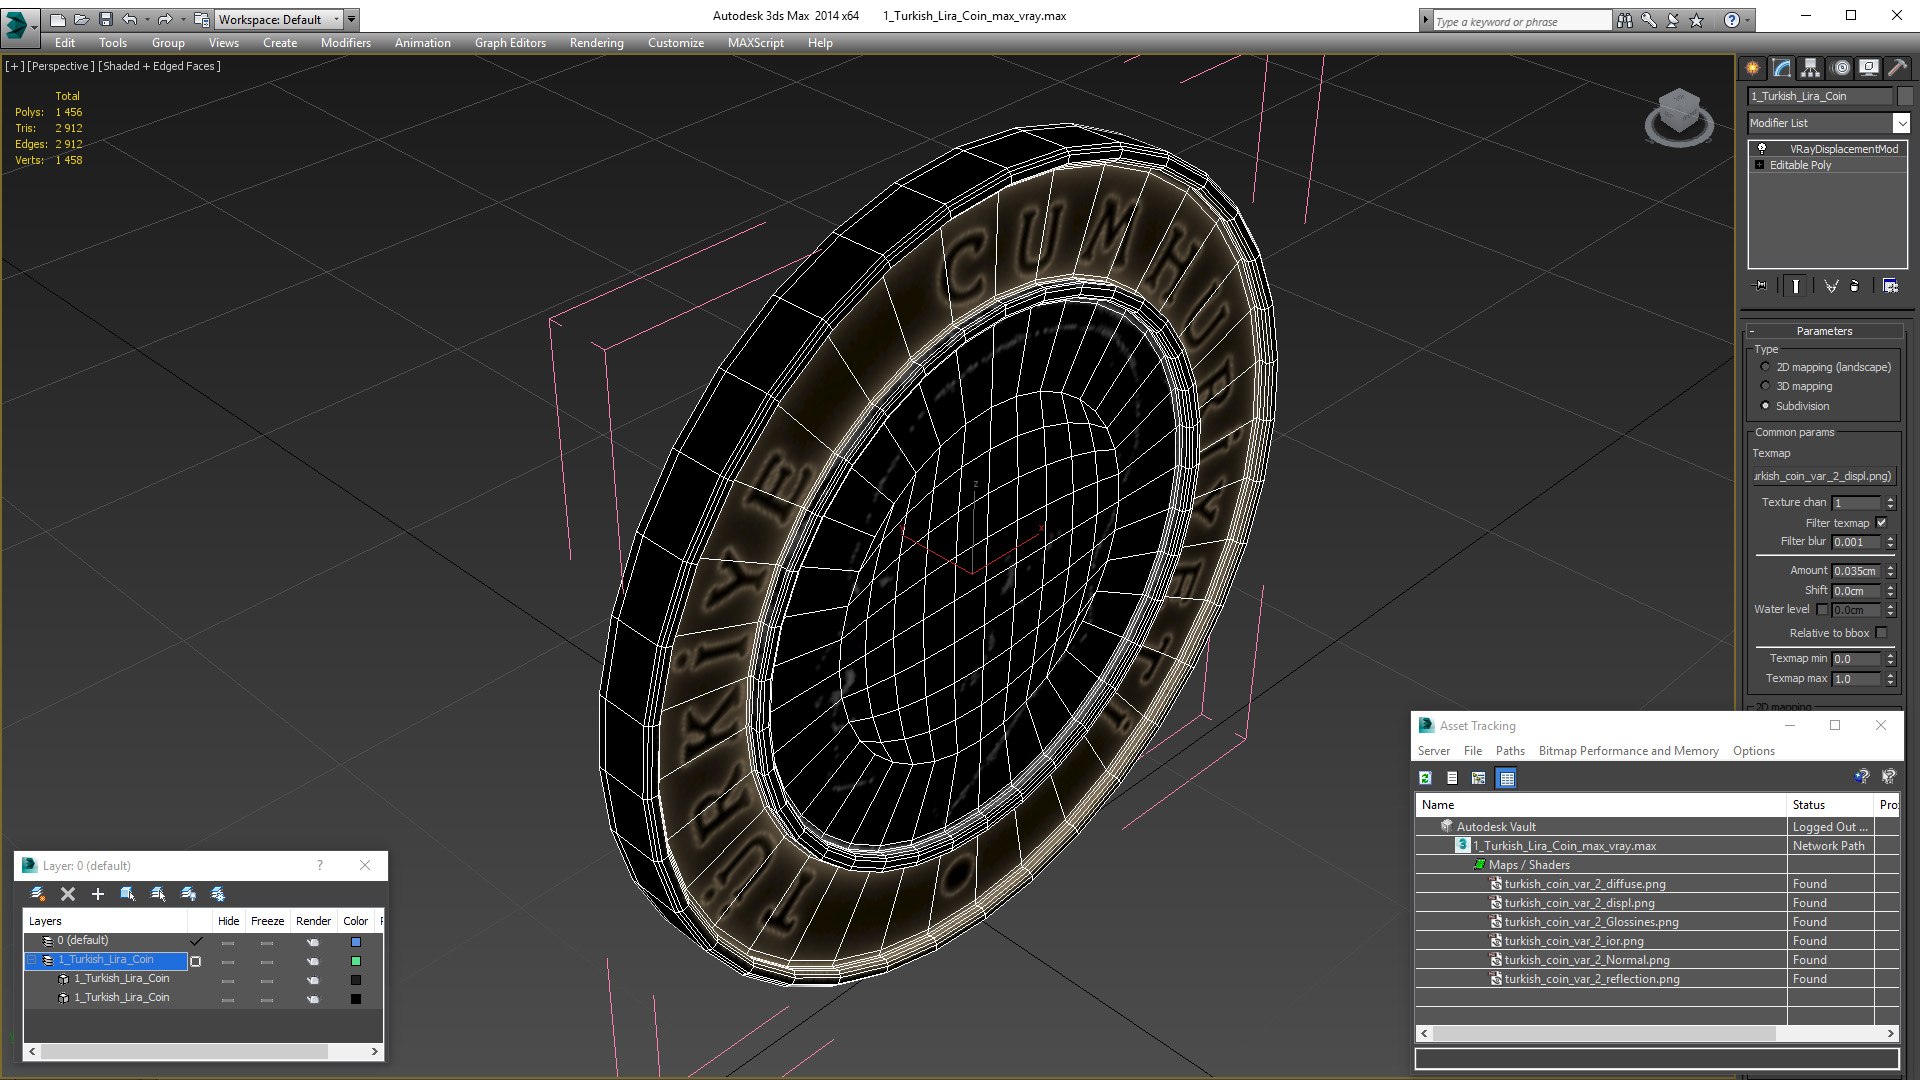Screen dimensions: 1920x1080
Task: Click the blue color swatch for layer 0 (default)
Action: tap(355, 942)
